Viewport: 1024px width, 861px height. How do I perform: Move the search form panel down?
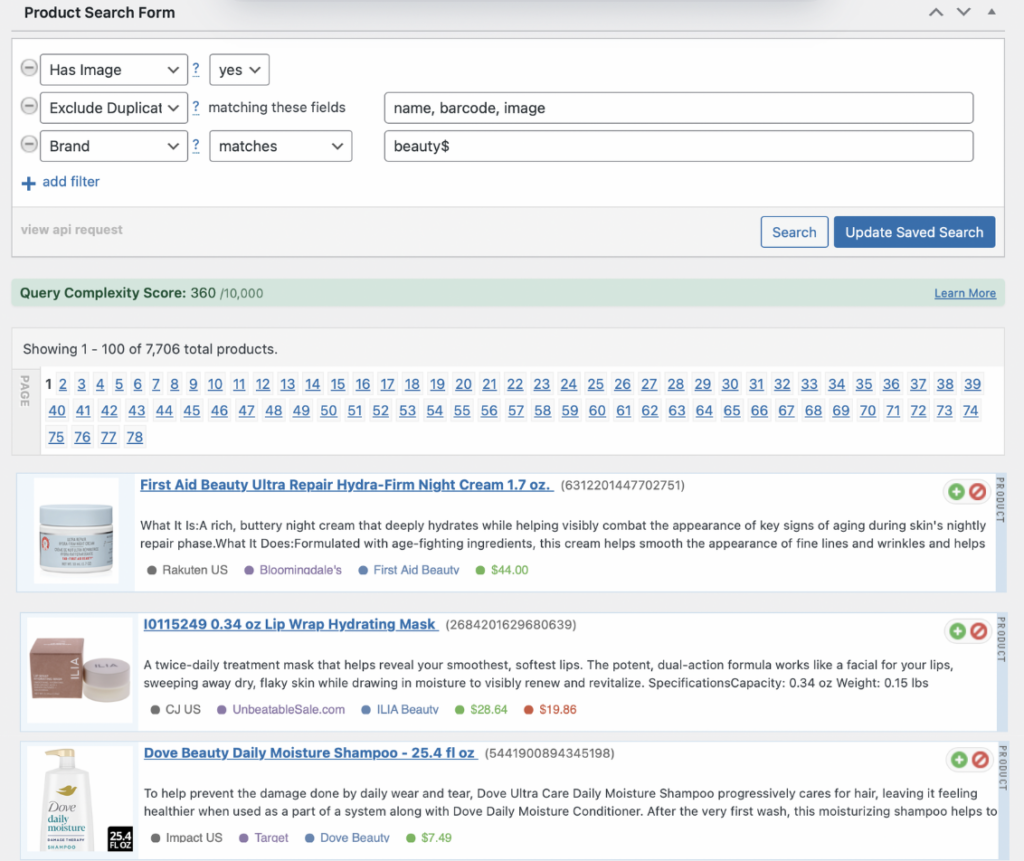(x=964, y=12)
